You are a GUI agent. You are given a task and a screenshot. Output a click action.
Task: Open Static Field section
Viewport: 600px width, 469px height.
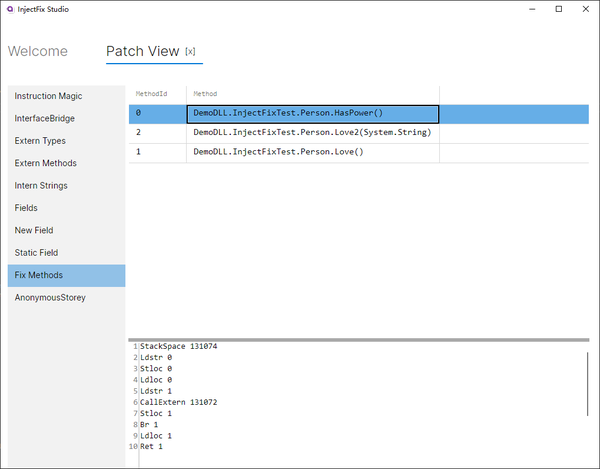tap(36, 253)
